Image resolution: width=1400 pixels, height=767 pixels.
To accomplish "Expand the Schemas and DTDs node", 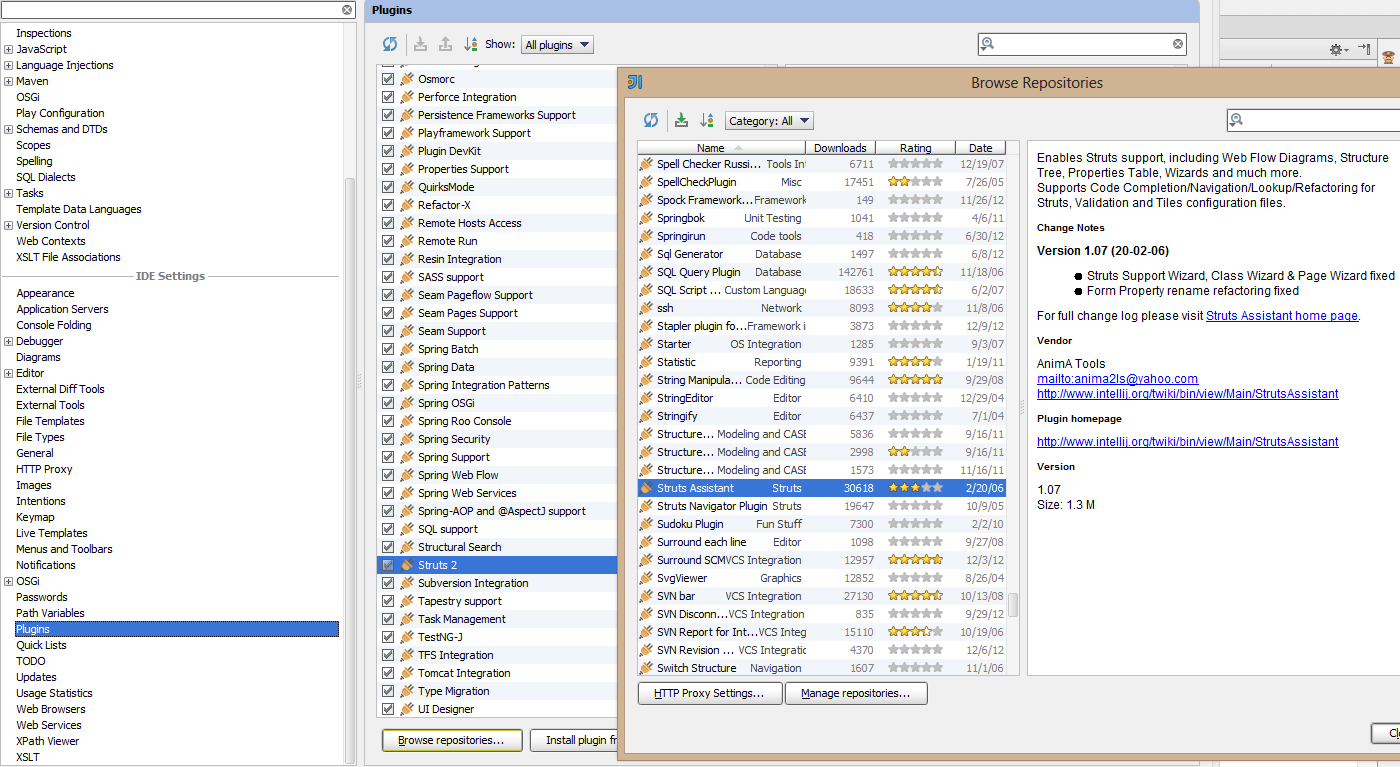I will [8, 129].
